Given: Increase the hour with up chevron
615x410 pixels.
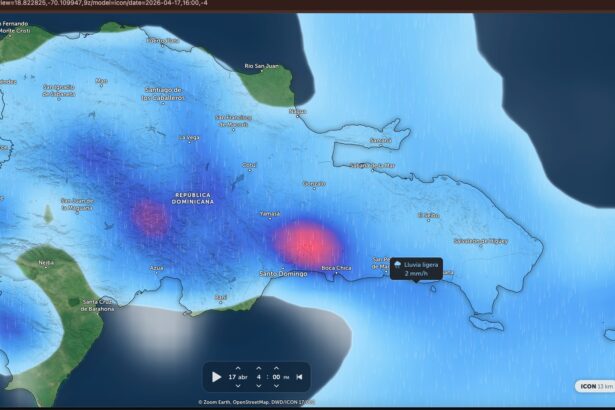Looking at the screenshot, I should point(259,367).
